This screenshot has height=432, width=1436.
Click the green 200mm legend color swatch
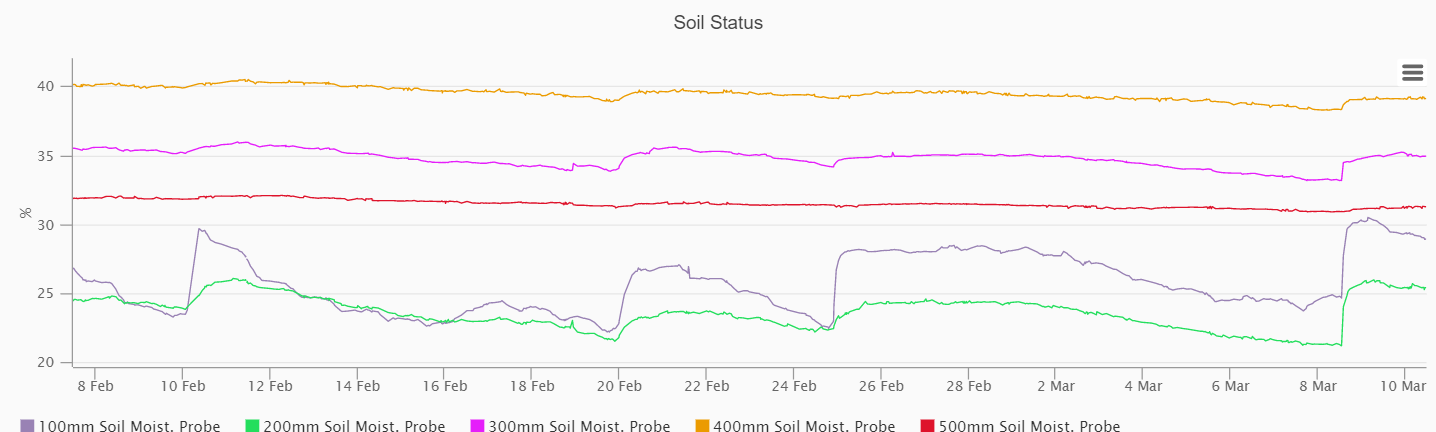253,426
